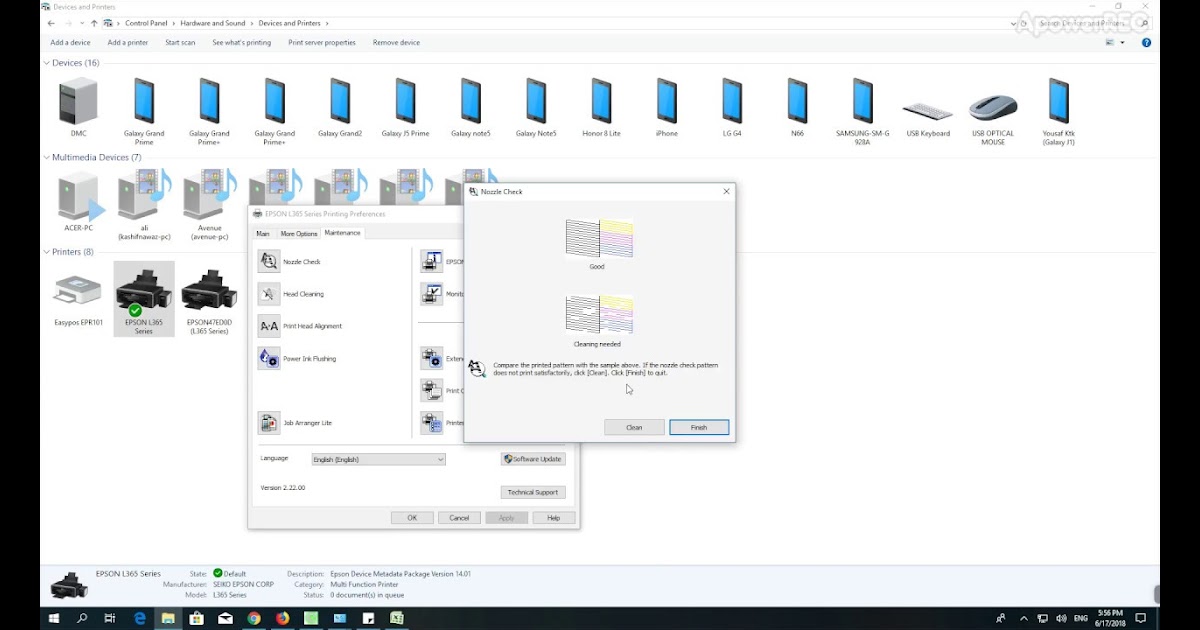Open Task View on the taskbar

(x=111, y=619)
